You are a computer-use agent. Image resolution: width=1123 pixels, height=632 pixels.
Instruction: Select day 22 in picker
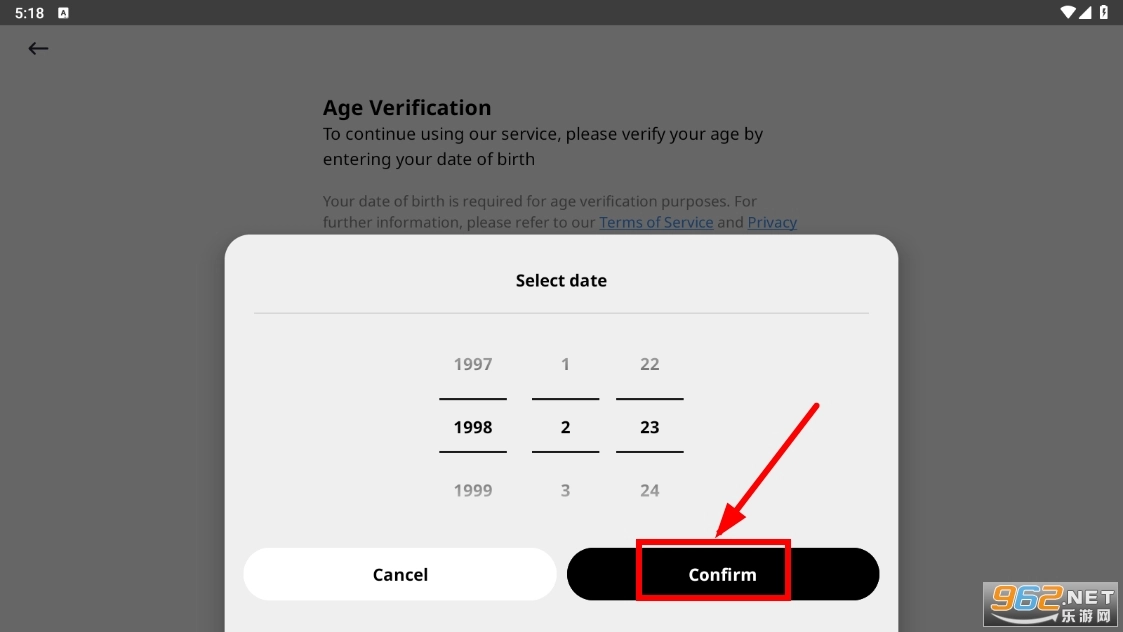pos(650,364)
